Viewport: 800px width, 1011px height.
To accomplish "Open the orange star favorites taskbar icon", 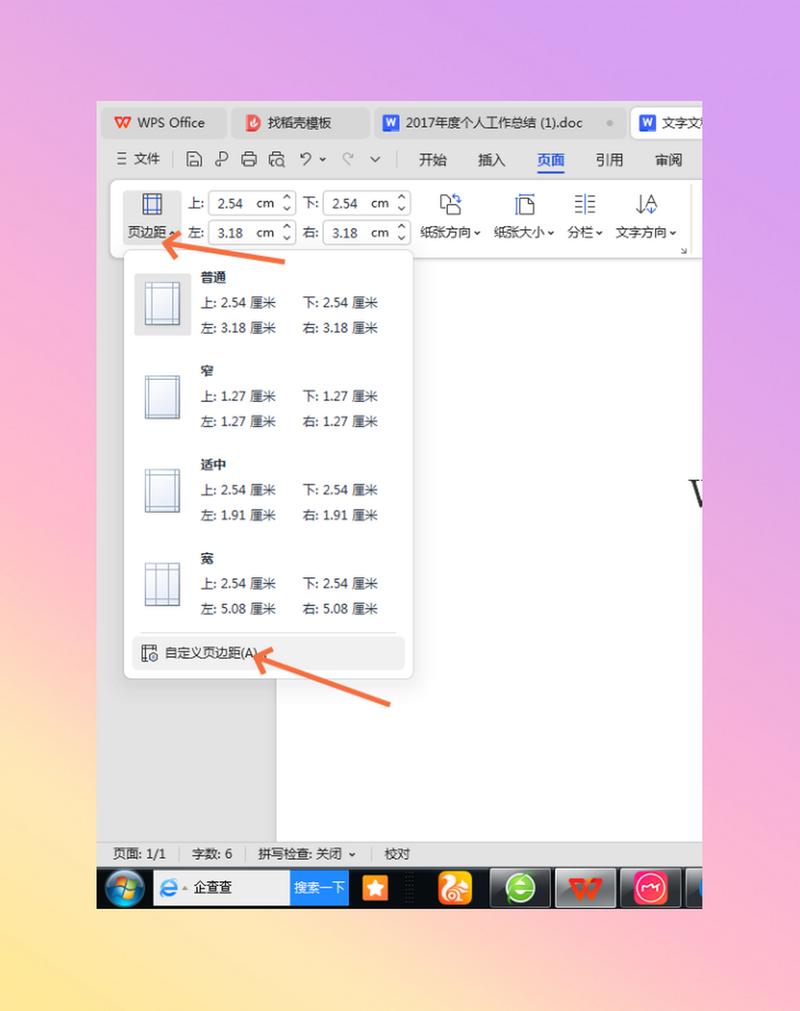I will (375, 888).
